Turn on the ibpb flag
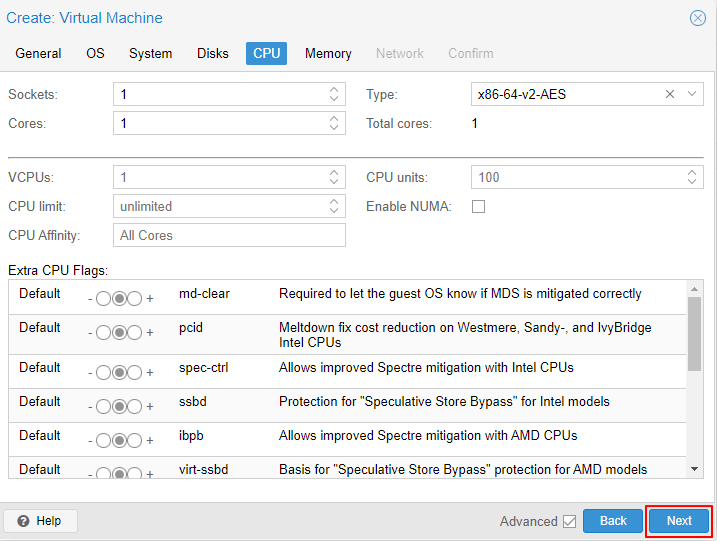 [x=134, y=440]
